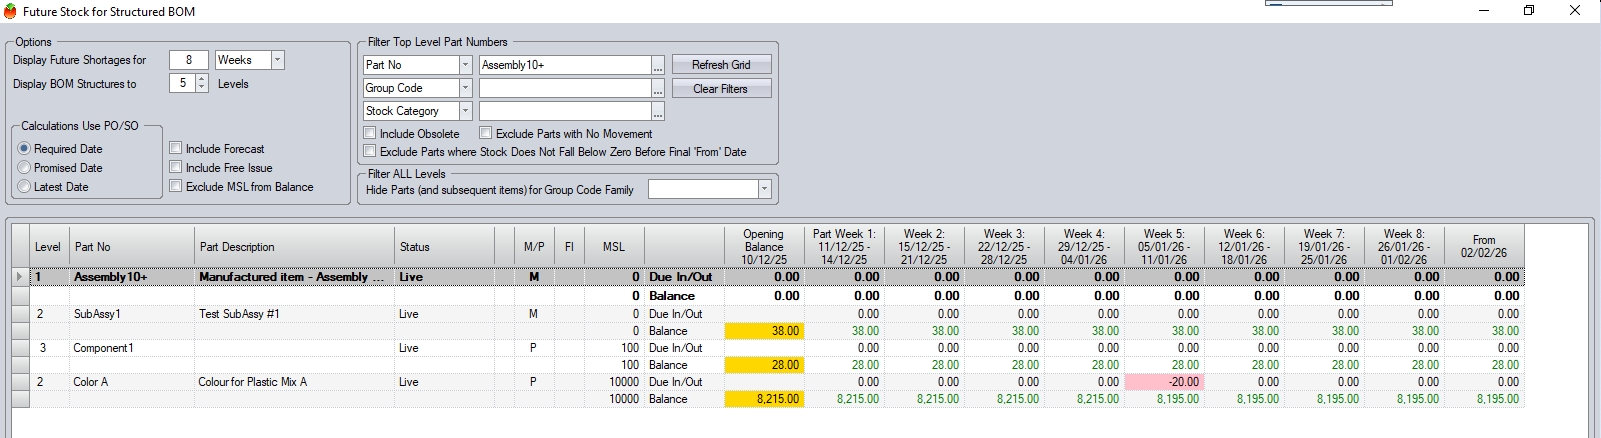Open the Weeks period dropdown
The width and height of the screenshot is (1601, 438).
coord(277,60)
